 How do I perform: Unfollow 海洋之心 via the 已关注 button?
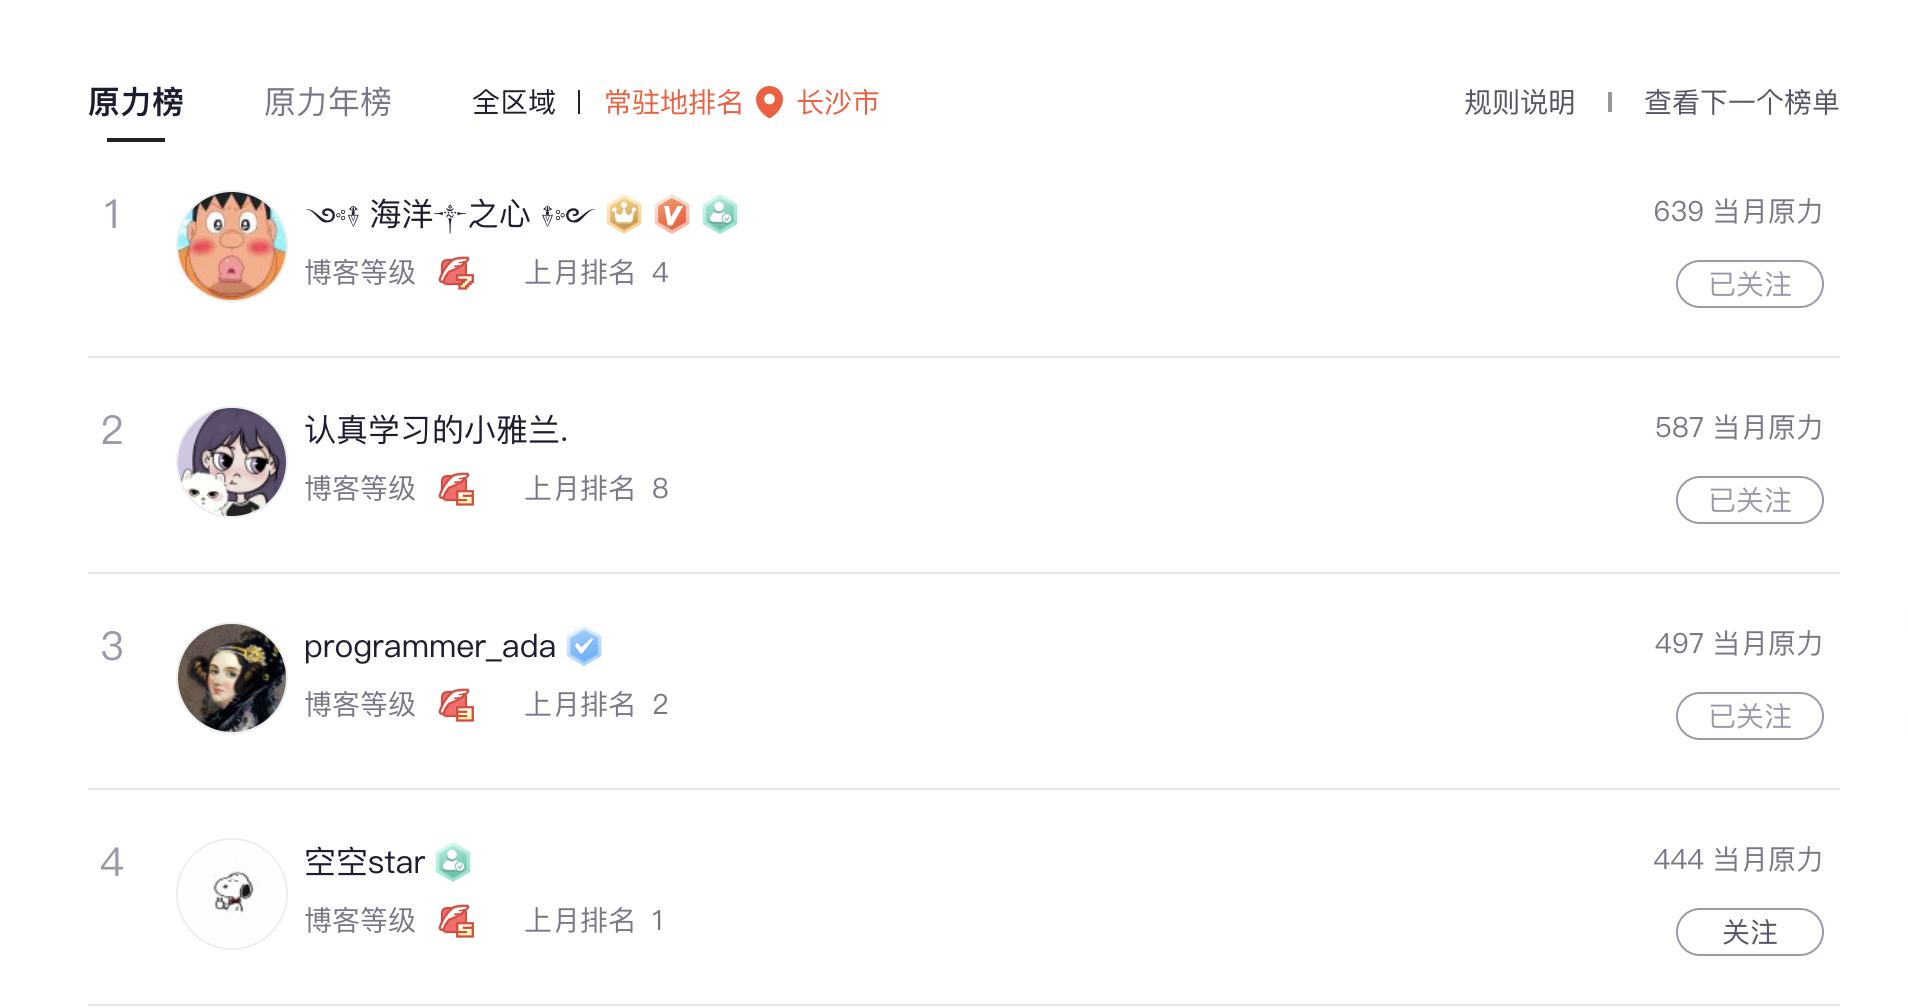click(1749, 284)
